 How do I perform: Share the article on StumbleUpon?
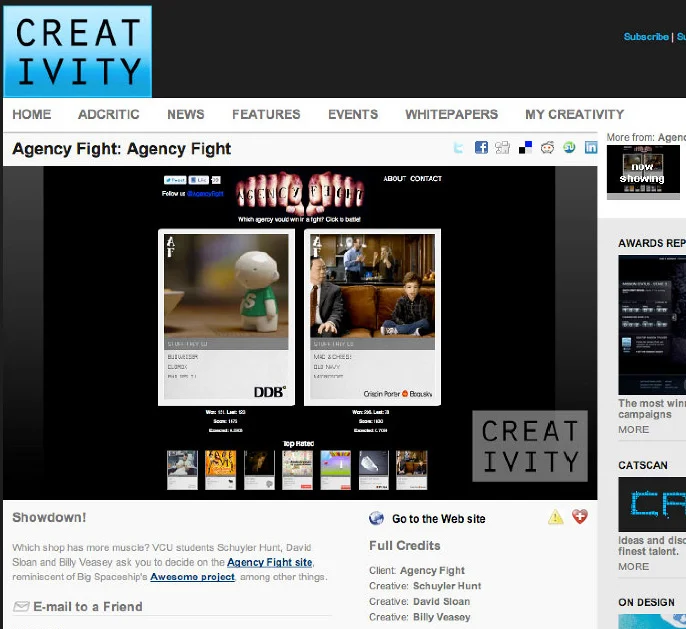click(569, 147)
